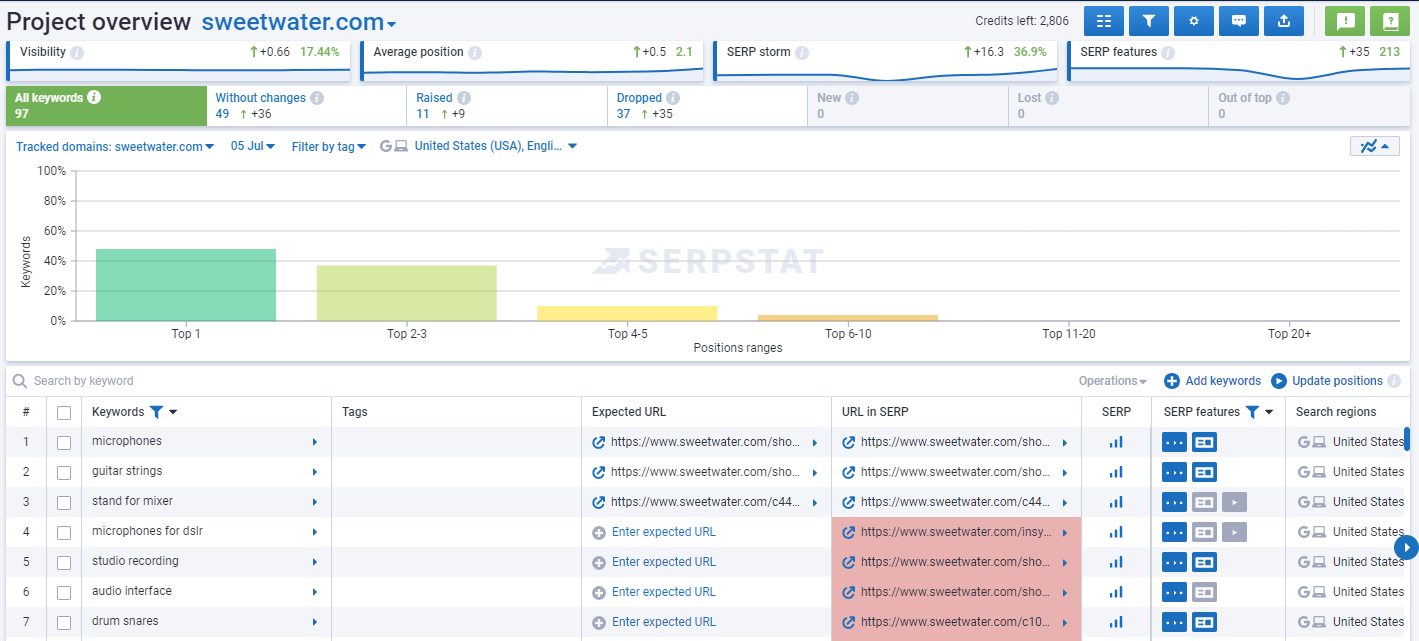
Task: Open the Operations dropdown
Action: 1113,381
